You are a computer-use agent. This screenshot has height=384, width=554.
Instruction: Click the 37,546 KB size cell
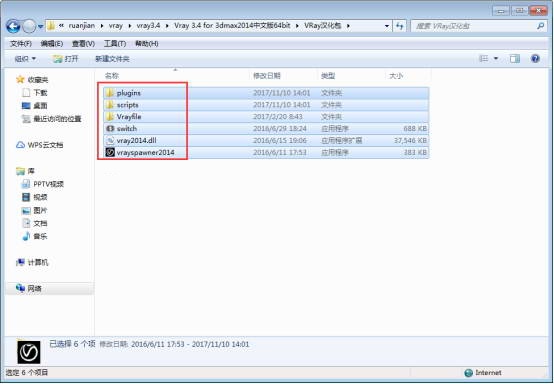click(x=410, y=141)
